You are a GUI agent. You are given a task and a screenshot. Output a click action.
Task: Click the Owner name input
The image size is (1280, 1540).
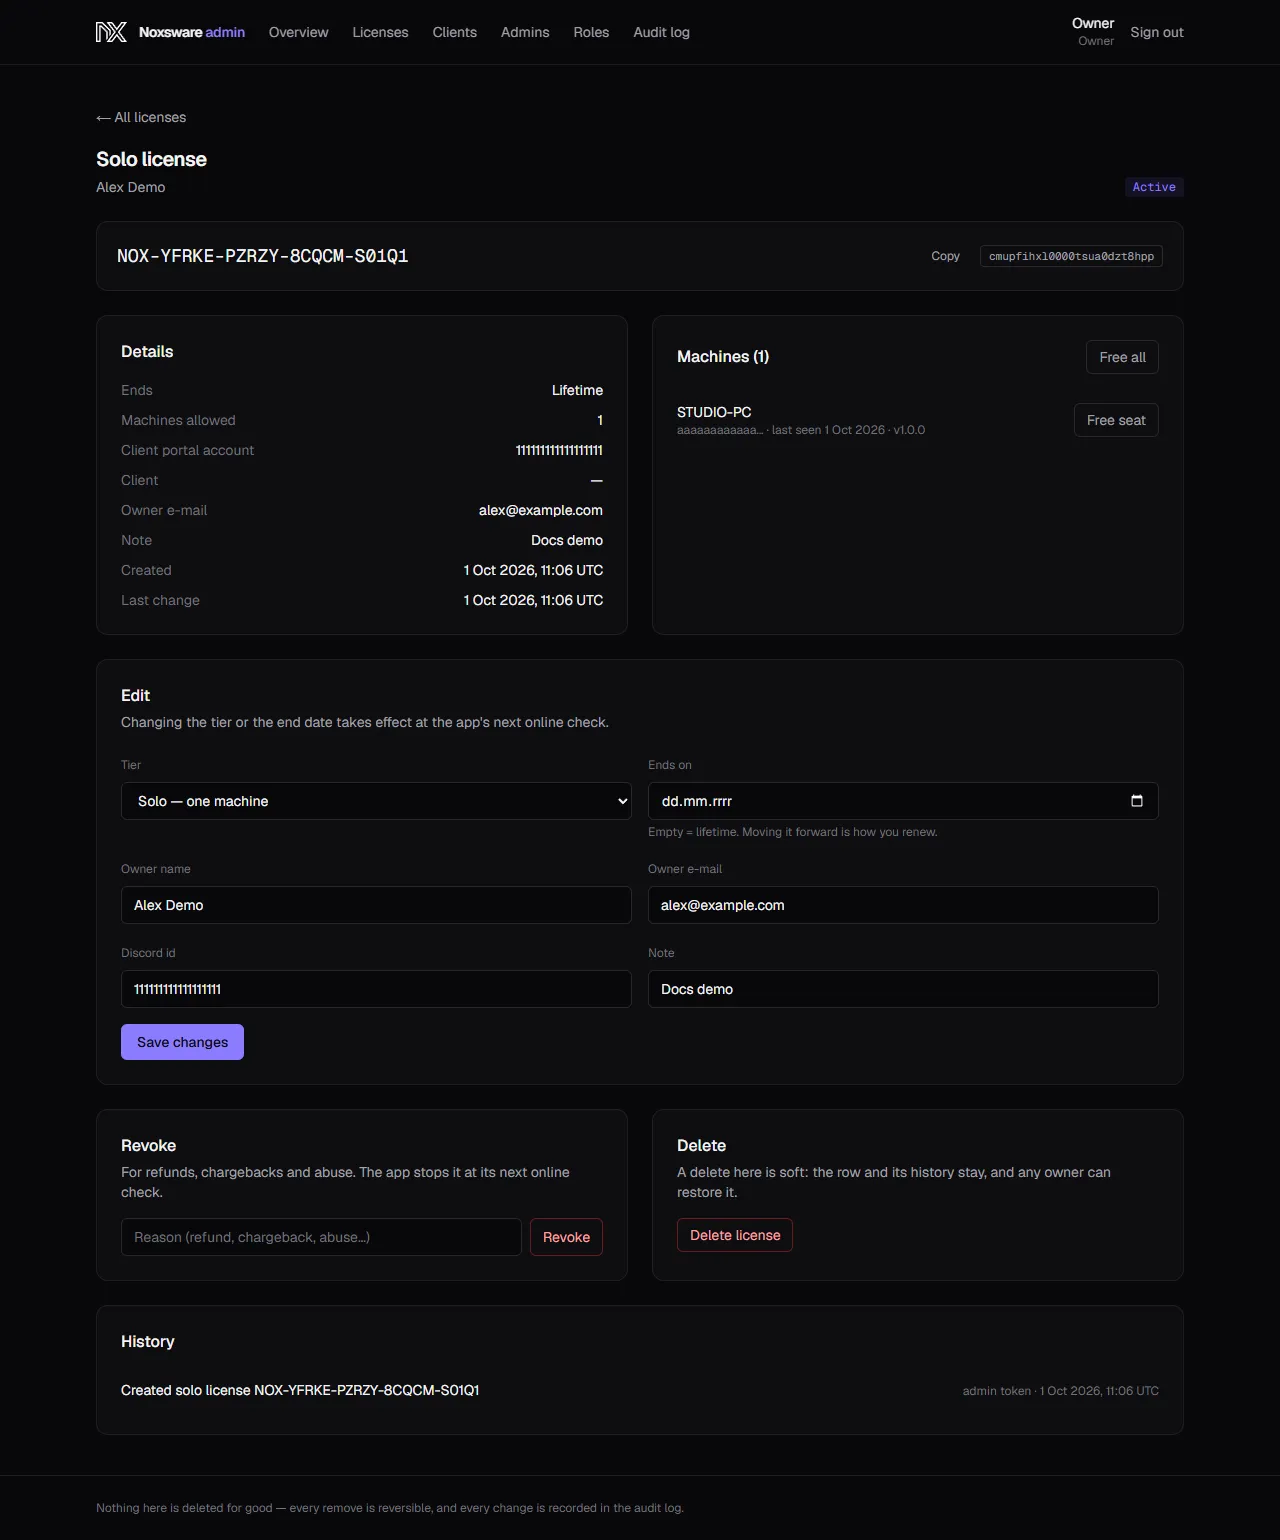[376, 905]
